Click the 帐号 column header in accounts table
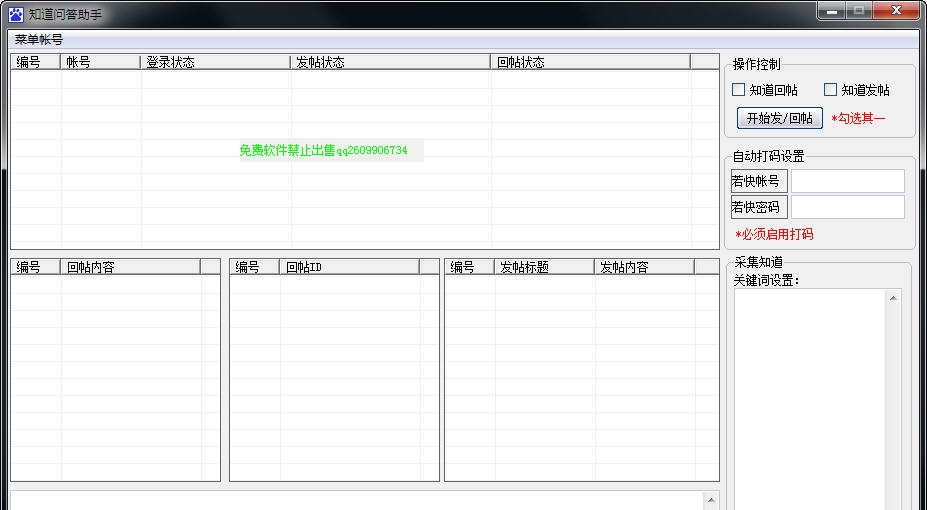This screenshot has height=510, width=927. 101,62
